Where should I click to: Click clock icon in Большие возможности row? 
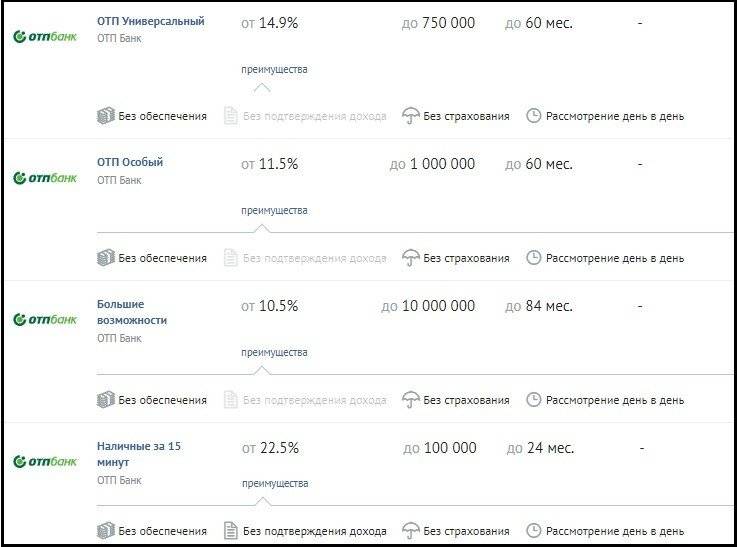tap(533, 400)
